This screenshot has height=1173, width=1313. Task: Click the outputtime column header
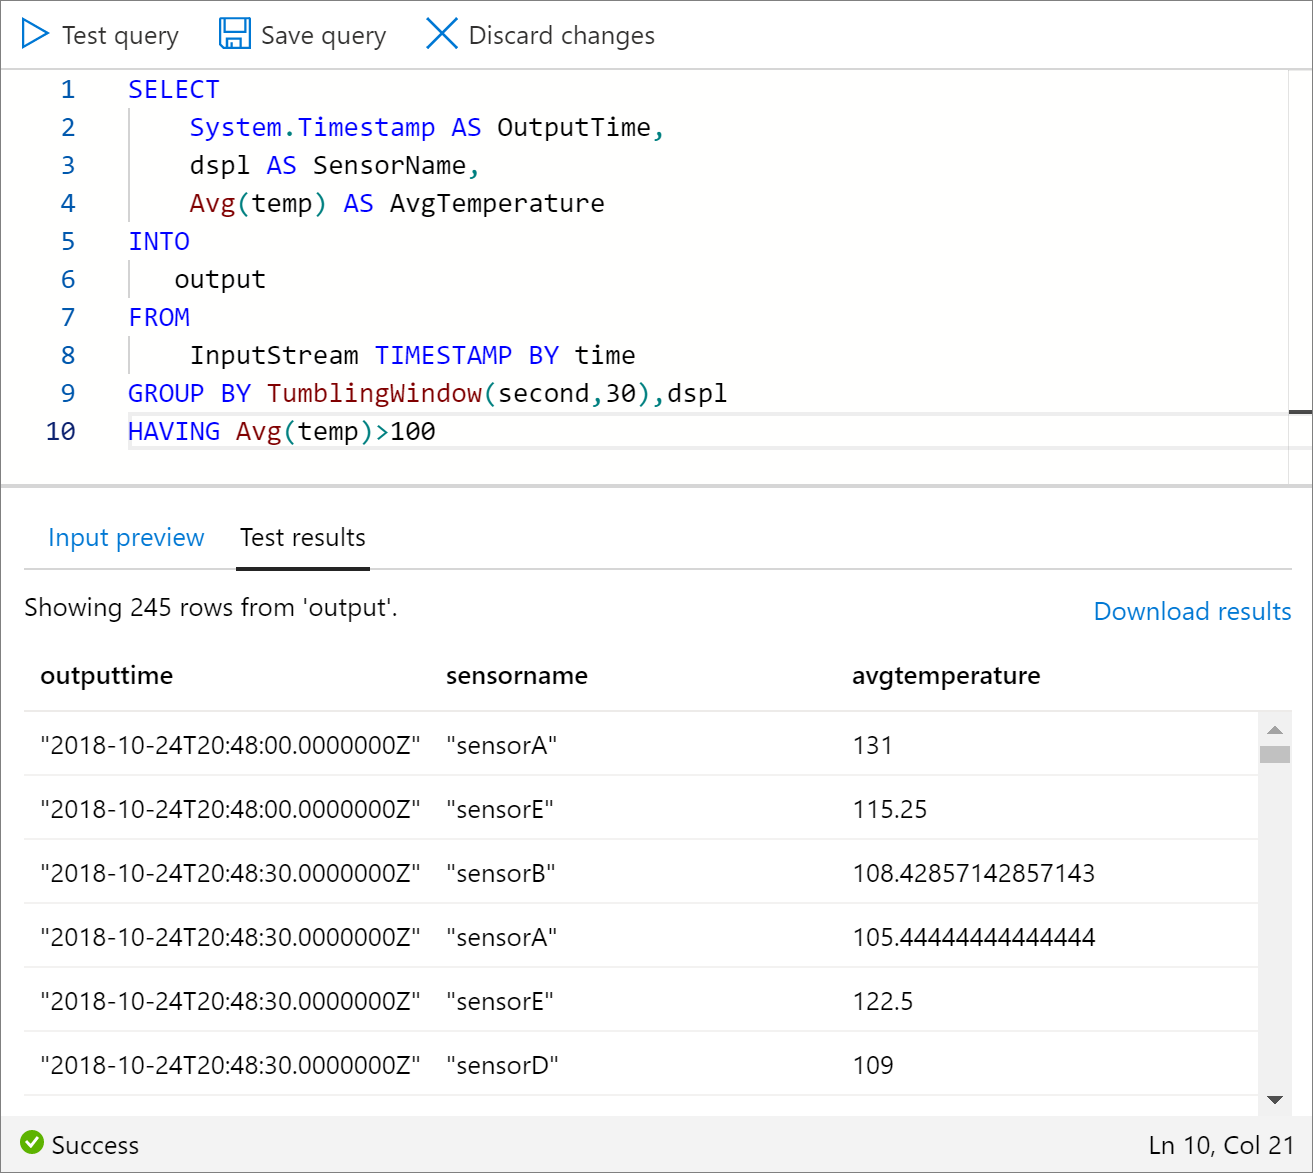(x=107, y=676)
